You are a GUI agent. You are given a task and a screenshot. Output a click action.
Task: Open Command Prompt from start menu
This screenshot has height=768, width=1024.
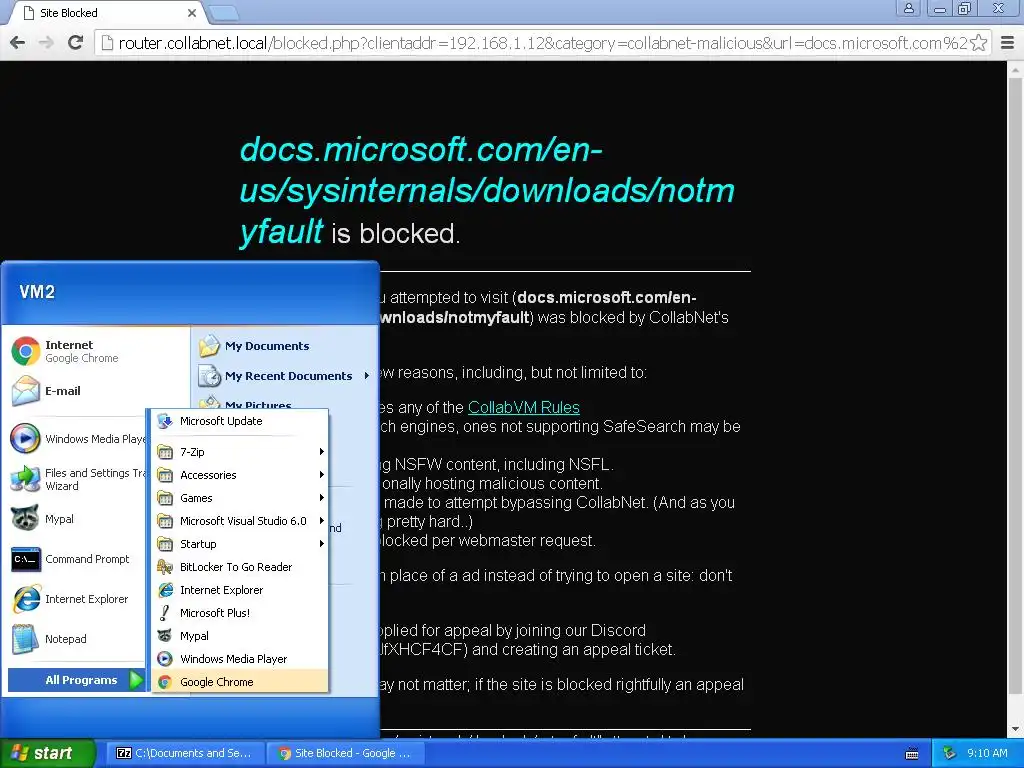[x=77, y=559]
